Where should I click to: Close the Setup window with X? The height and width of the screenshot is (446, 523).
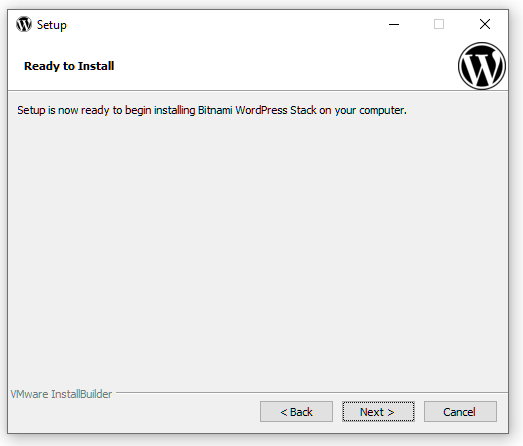[x=485, y=24]
